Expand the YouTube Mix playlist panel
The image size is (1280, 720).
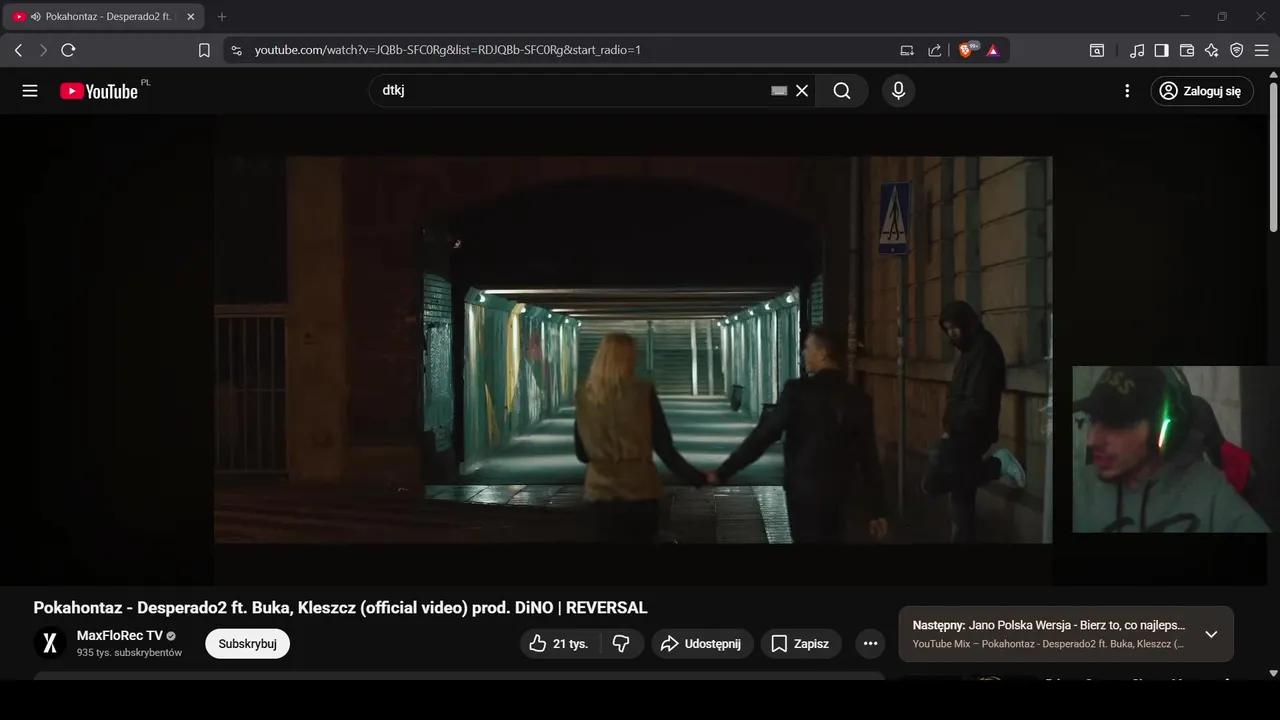pos(1211,634)
